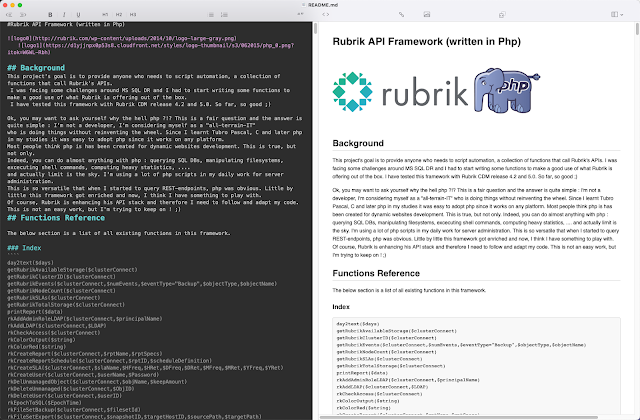
Task: Click 'rkCreateSLA' line in the editor
Action: click(x=145, y=368)
